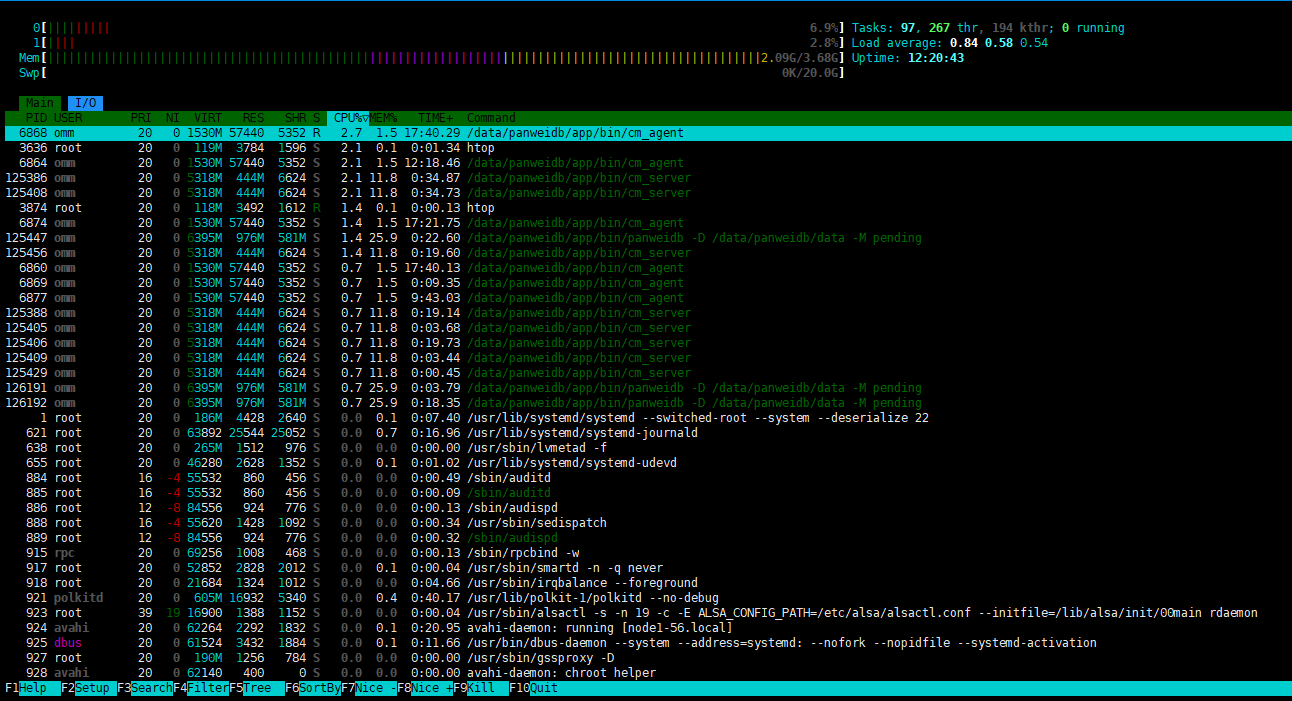Click F9 Kill in function bar
This screenshot has height=701, width=1292.
point(480,688)
